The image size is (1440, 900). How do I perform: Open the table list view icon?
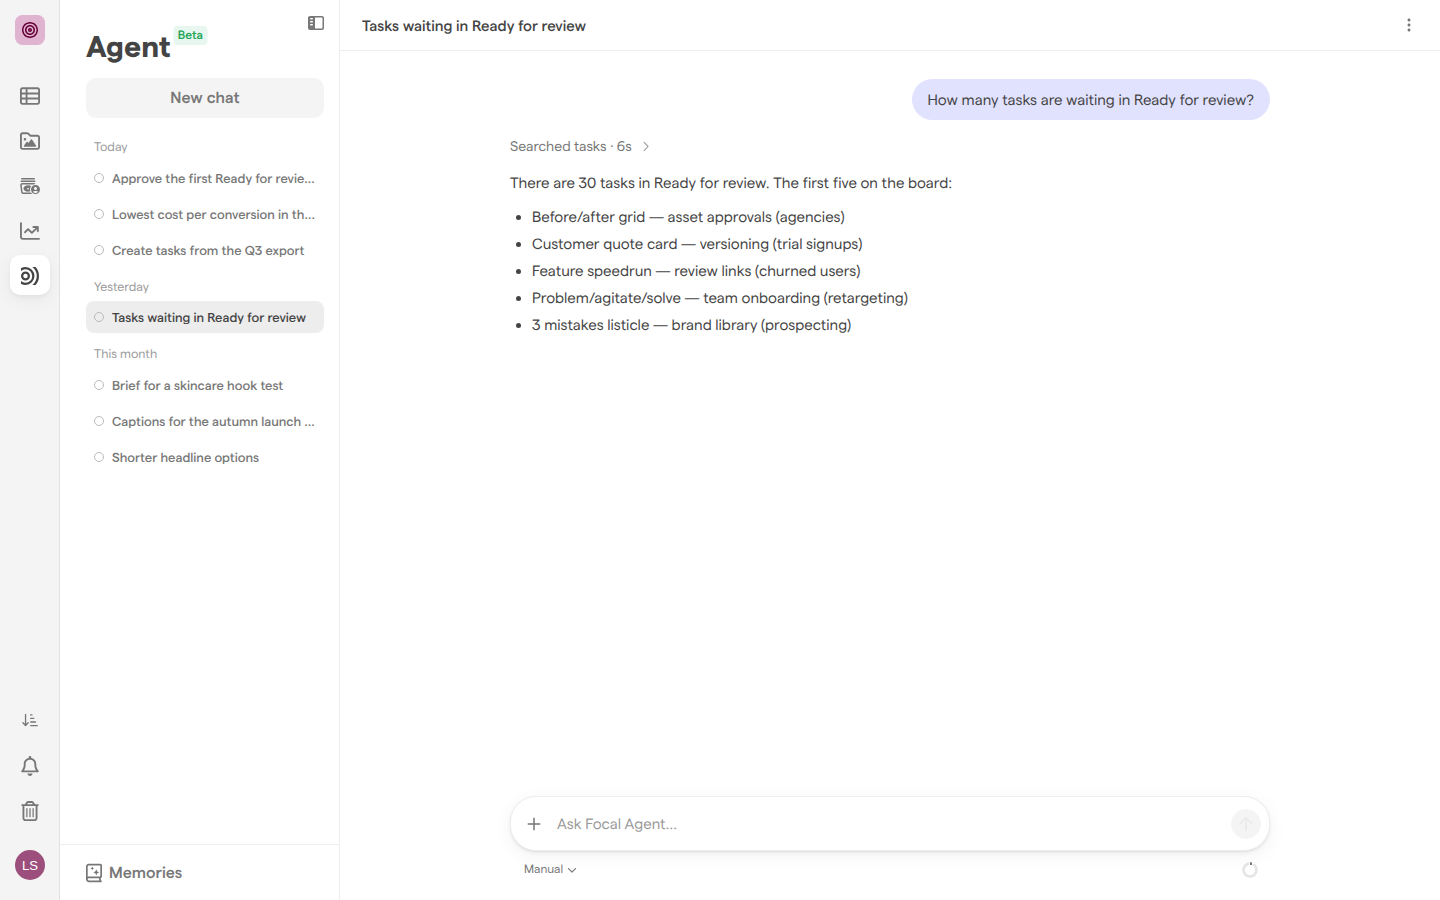[x=30, y=96]
